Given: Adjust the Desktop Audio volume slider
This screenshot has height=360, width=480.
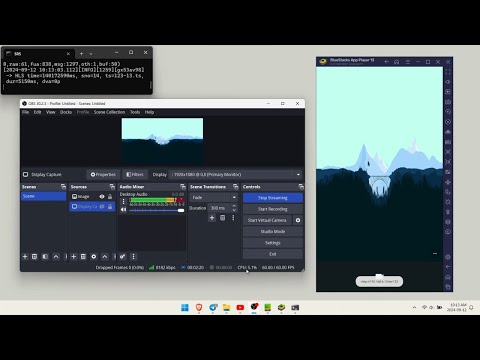Looking at the screenshot, I should [x=157, y=210].
